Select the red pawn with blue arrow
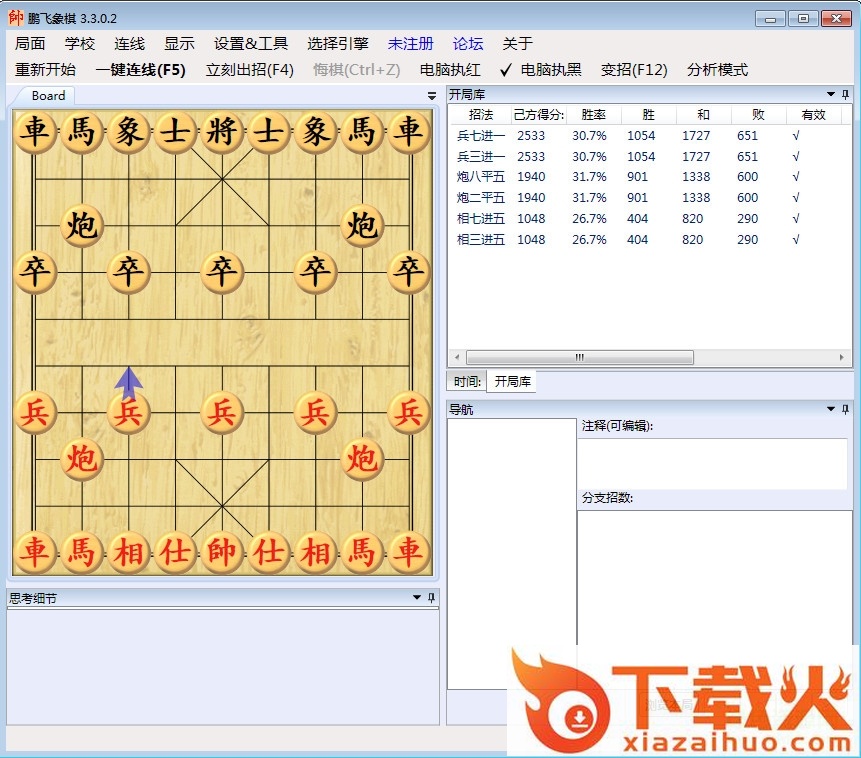The image size is (861, 758). point(128,413)
